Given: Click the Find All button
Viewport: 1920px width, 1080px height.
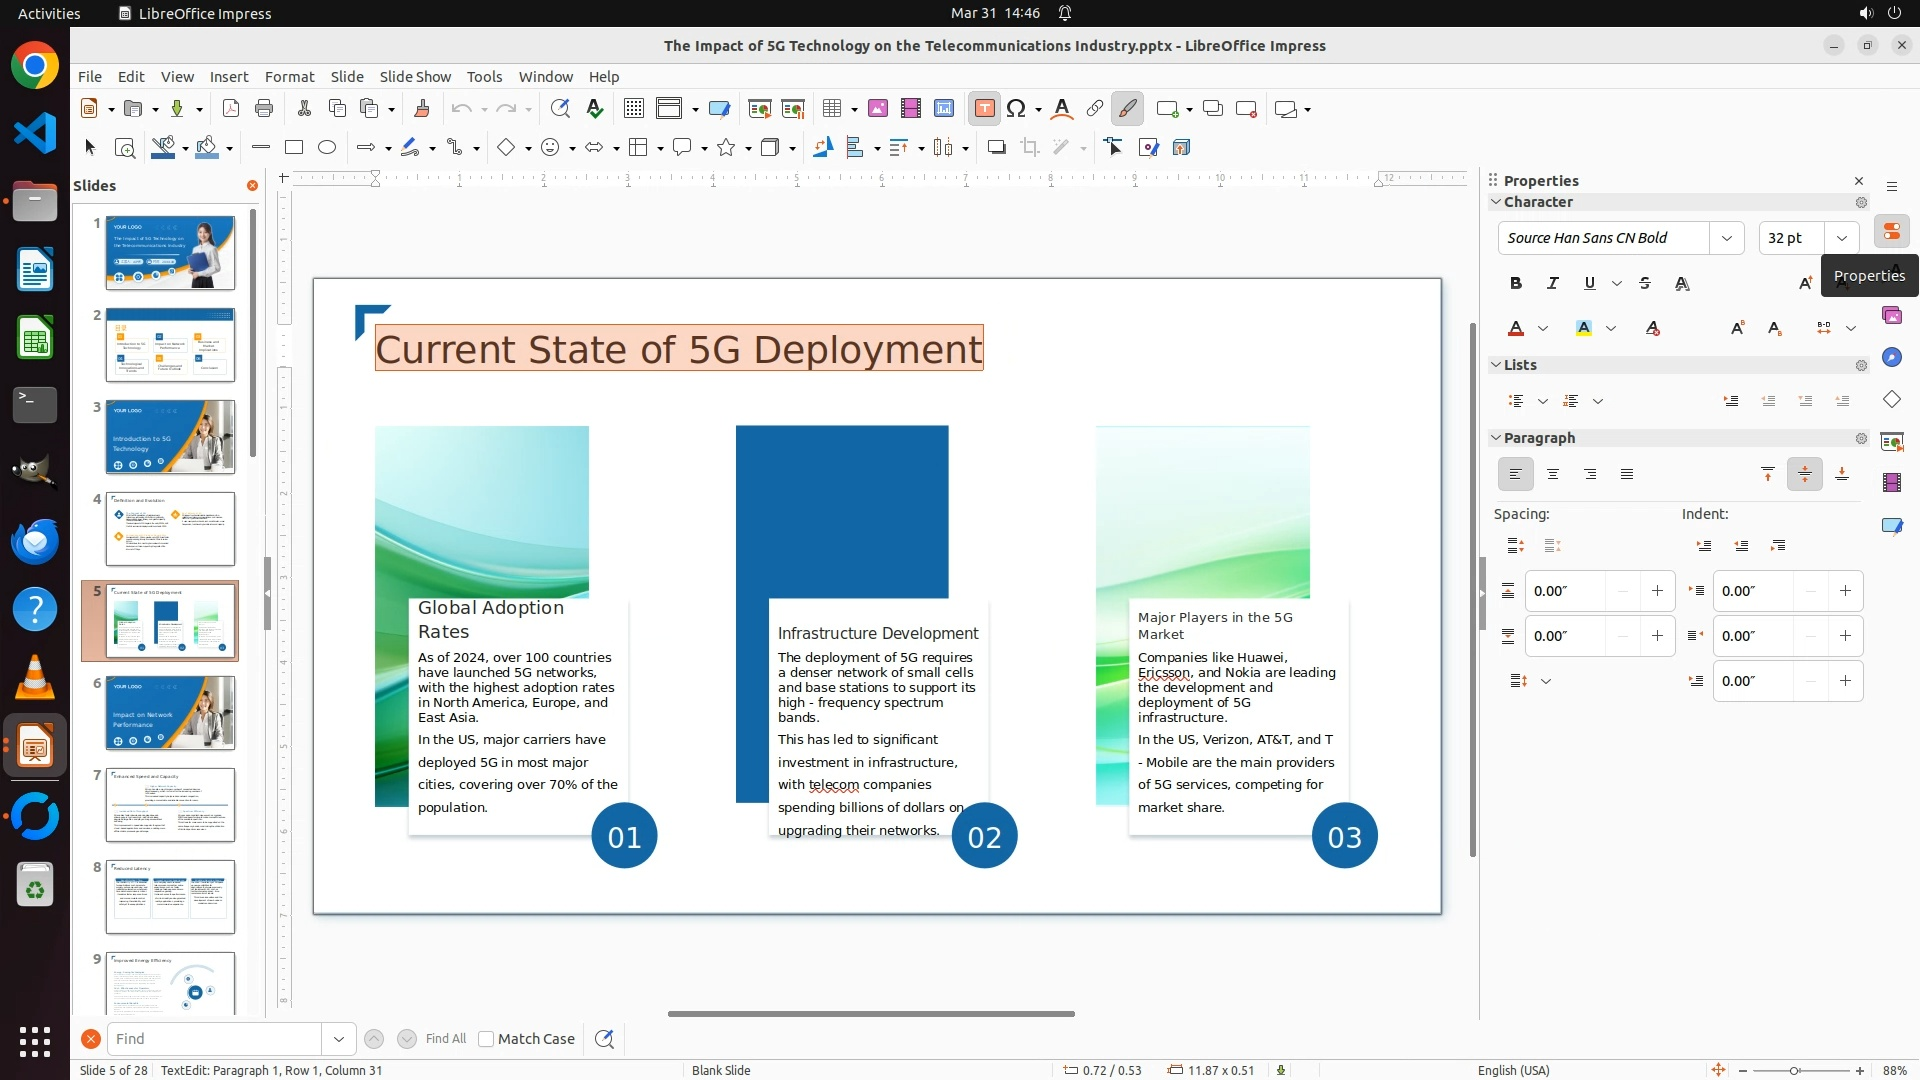Looking at the screenshot, I should (x=445, y=1039).
